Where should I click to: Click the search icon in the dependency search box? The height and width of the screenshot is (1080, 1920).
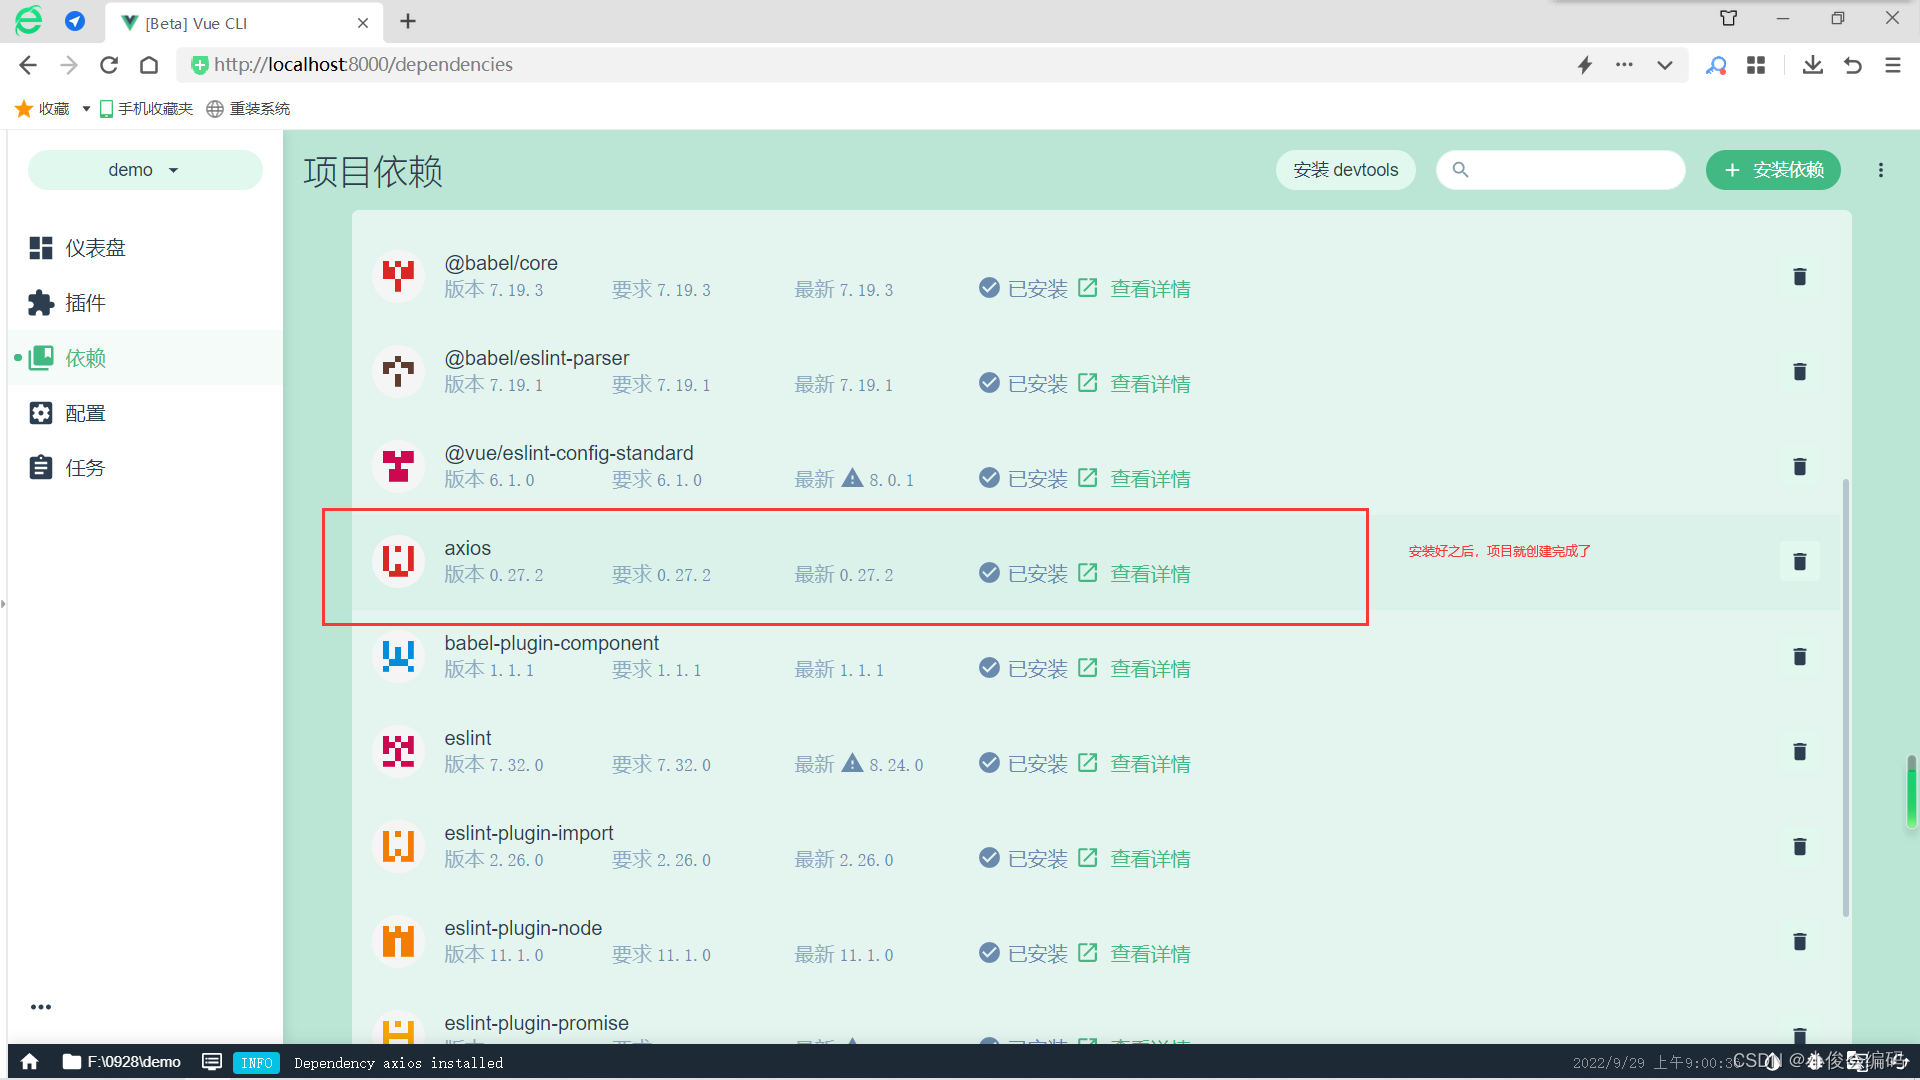click(x=1460, y=170)
